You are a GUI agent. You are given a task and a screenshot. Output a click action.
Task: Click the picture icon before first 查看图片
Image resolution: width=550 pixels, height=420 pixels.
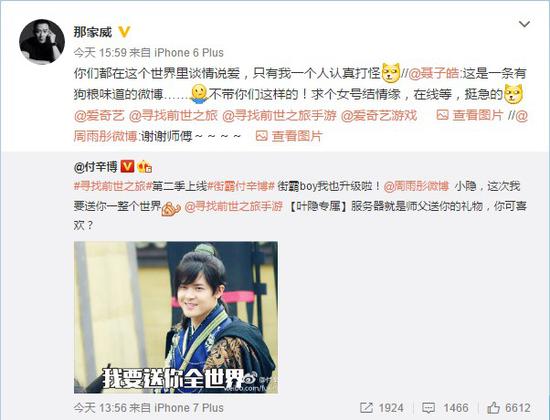442,115
